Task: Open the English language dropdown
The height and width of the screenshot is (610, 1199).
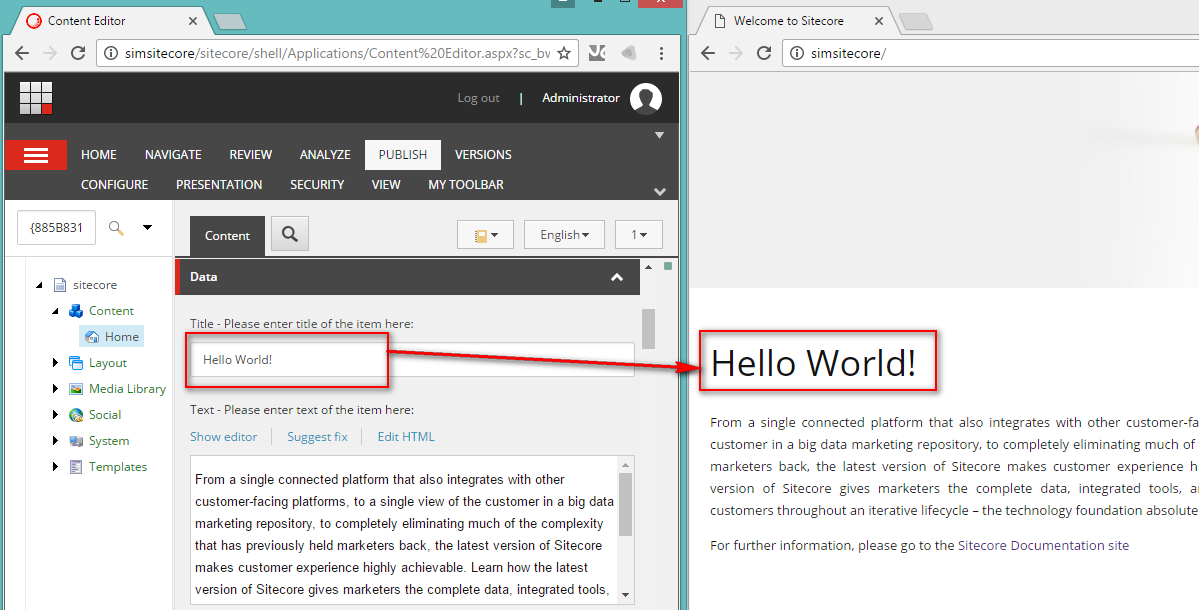Action: pos(564,235)
